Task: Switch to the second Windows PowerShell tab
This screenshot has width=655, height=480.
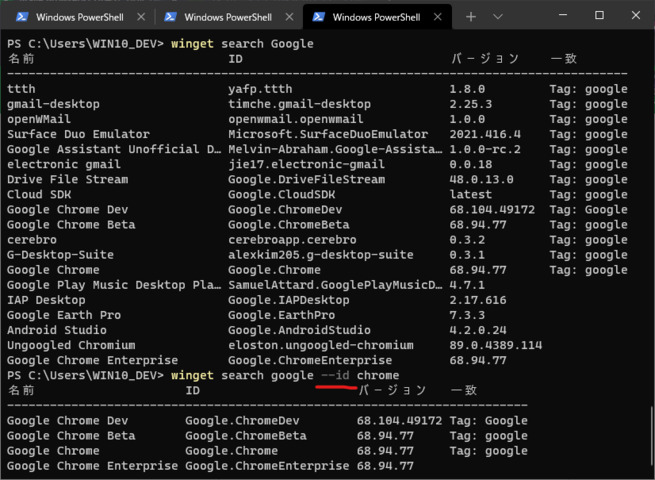Action: [226, 17]
